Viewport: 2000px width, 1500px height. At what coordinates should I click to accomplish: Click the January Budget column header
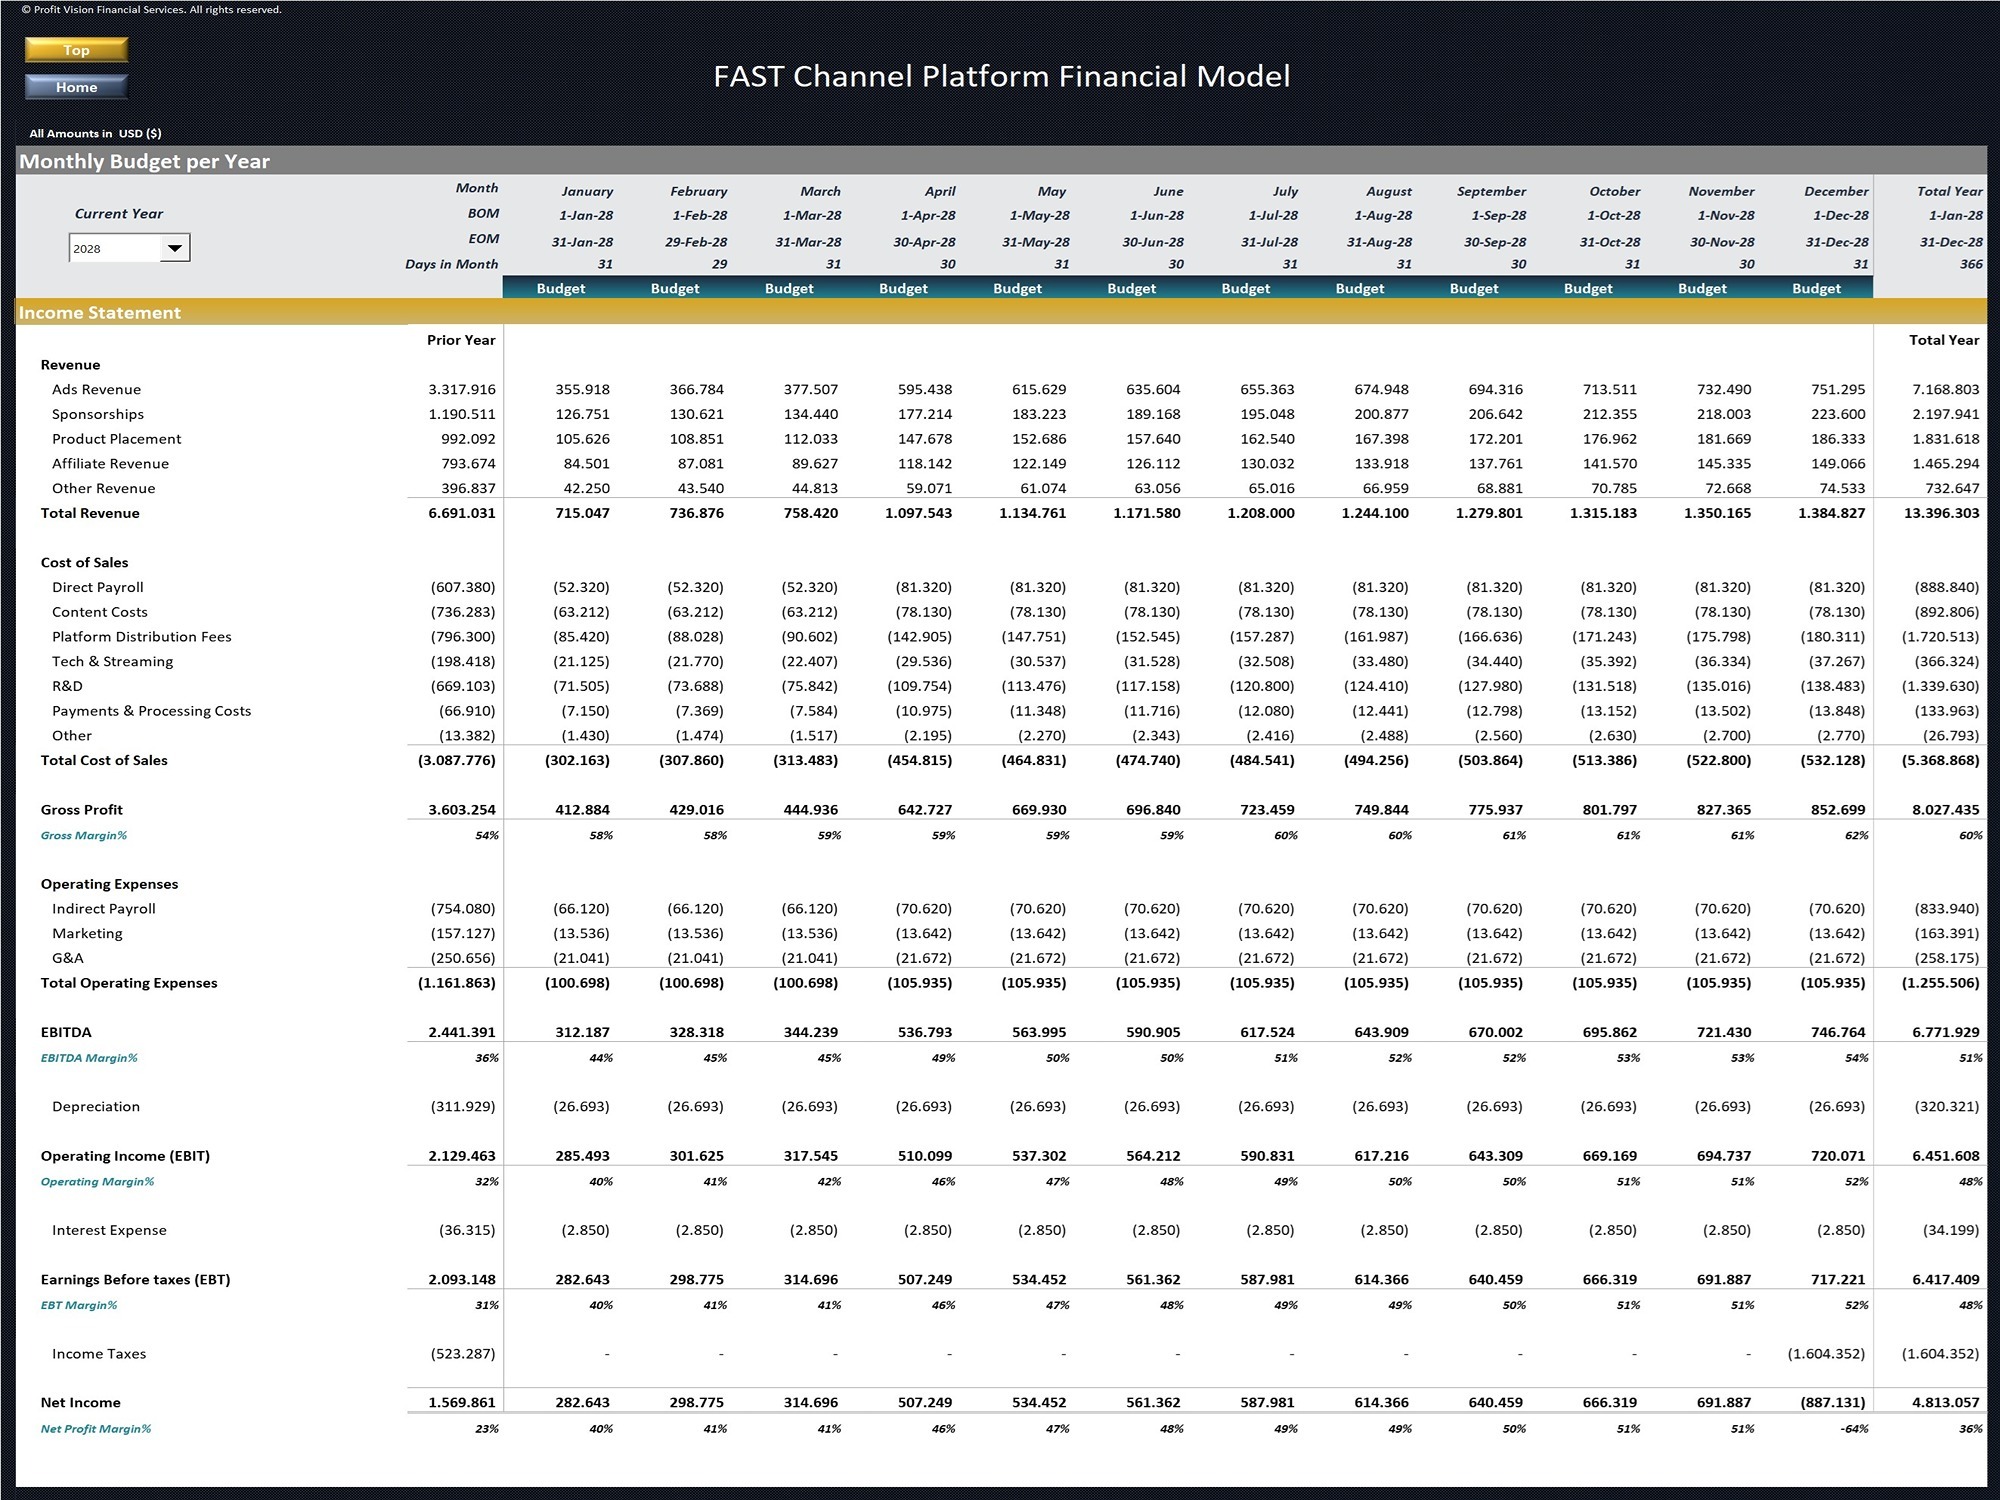pyautogui.click(x=561, y=288)
